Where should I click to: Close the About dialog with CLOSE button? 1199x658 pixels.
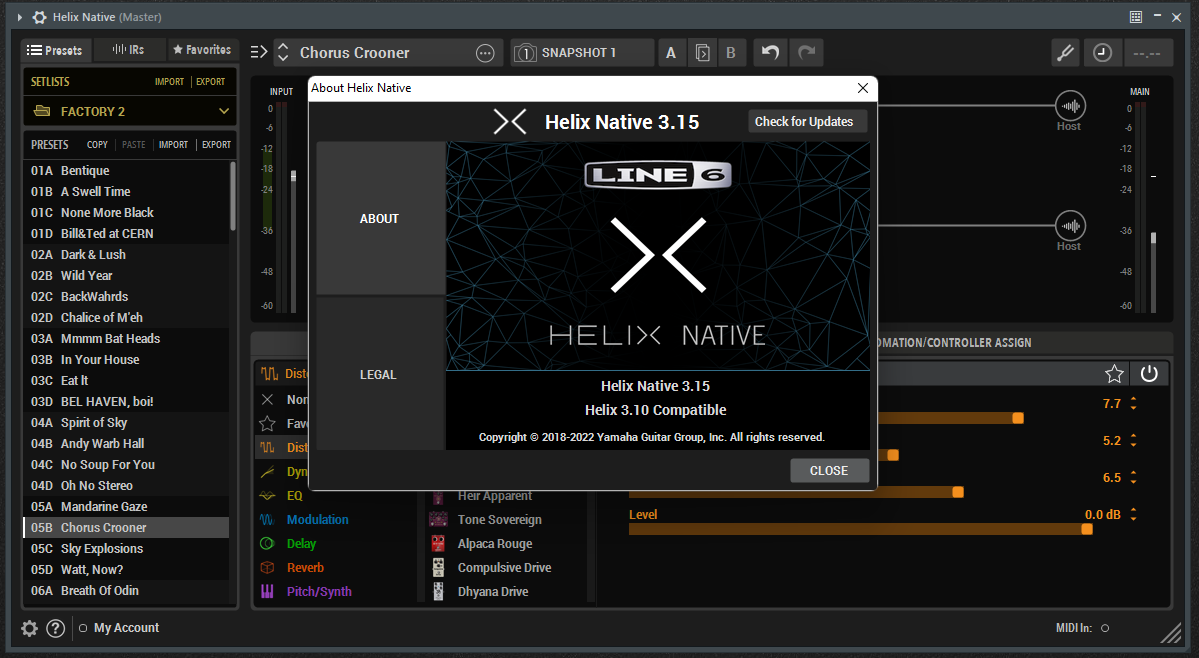tap(829, 471)
